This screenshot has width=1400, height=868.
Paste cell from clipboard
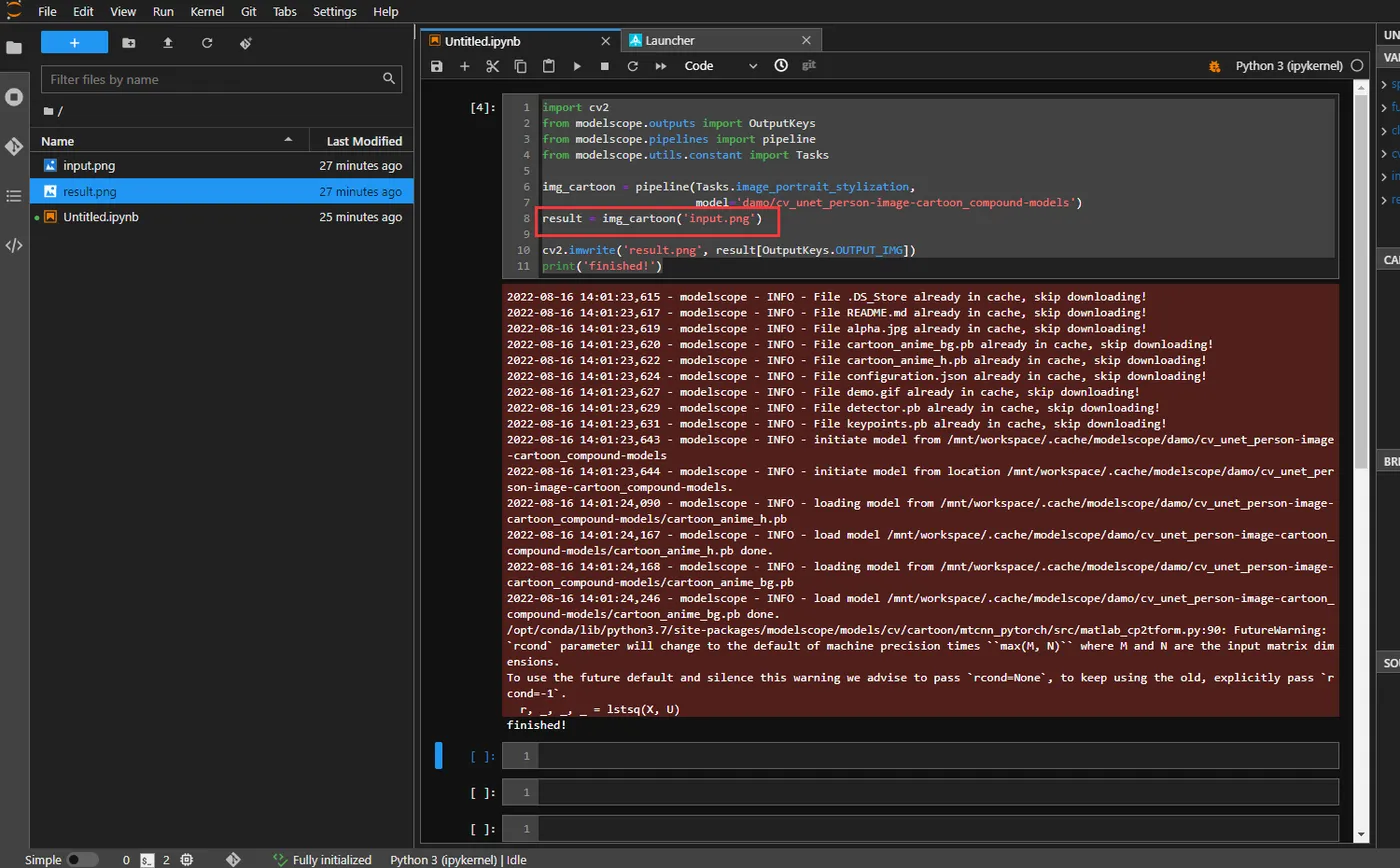click(x=548, y=66)
